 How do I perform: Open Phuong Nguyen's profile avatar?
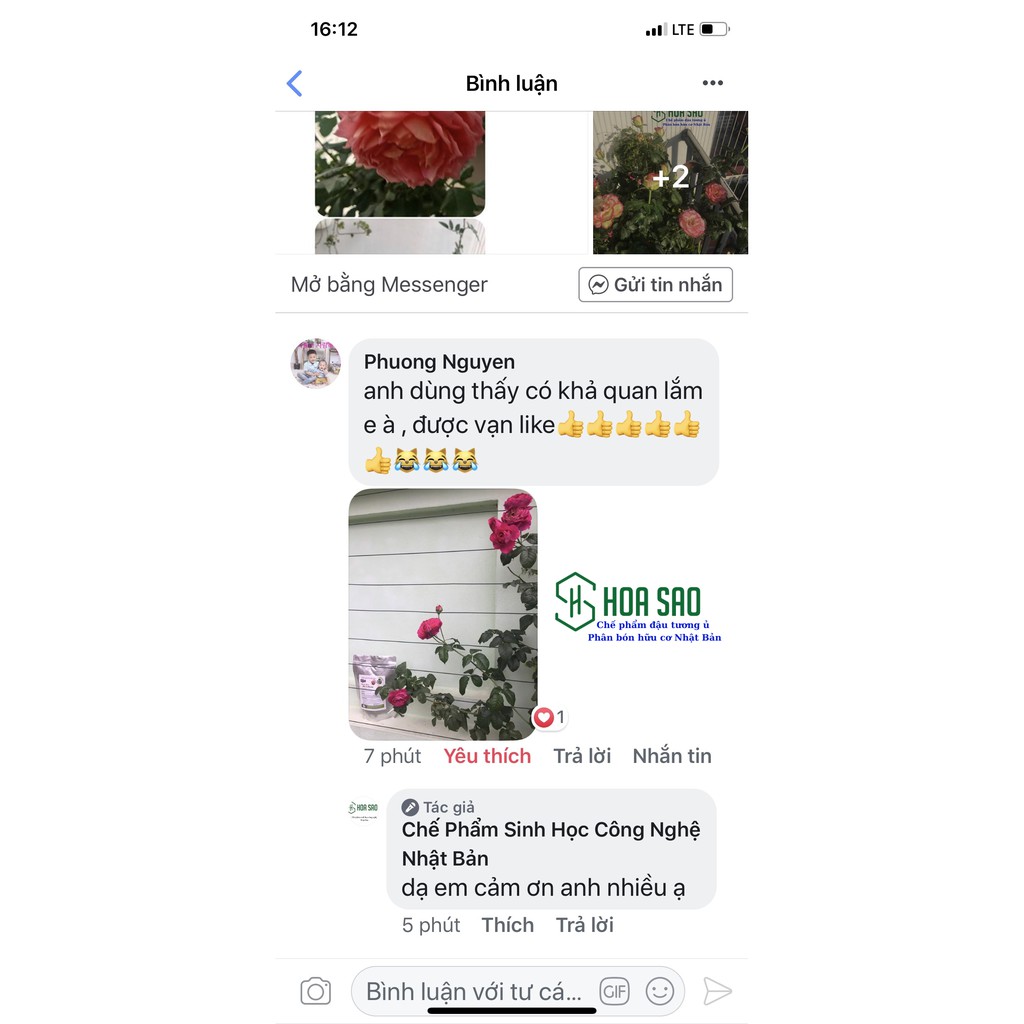(x=315, y=363)
